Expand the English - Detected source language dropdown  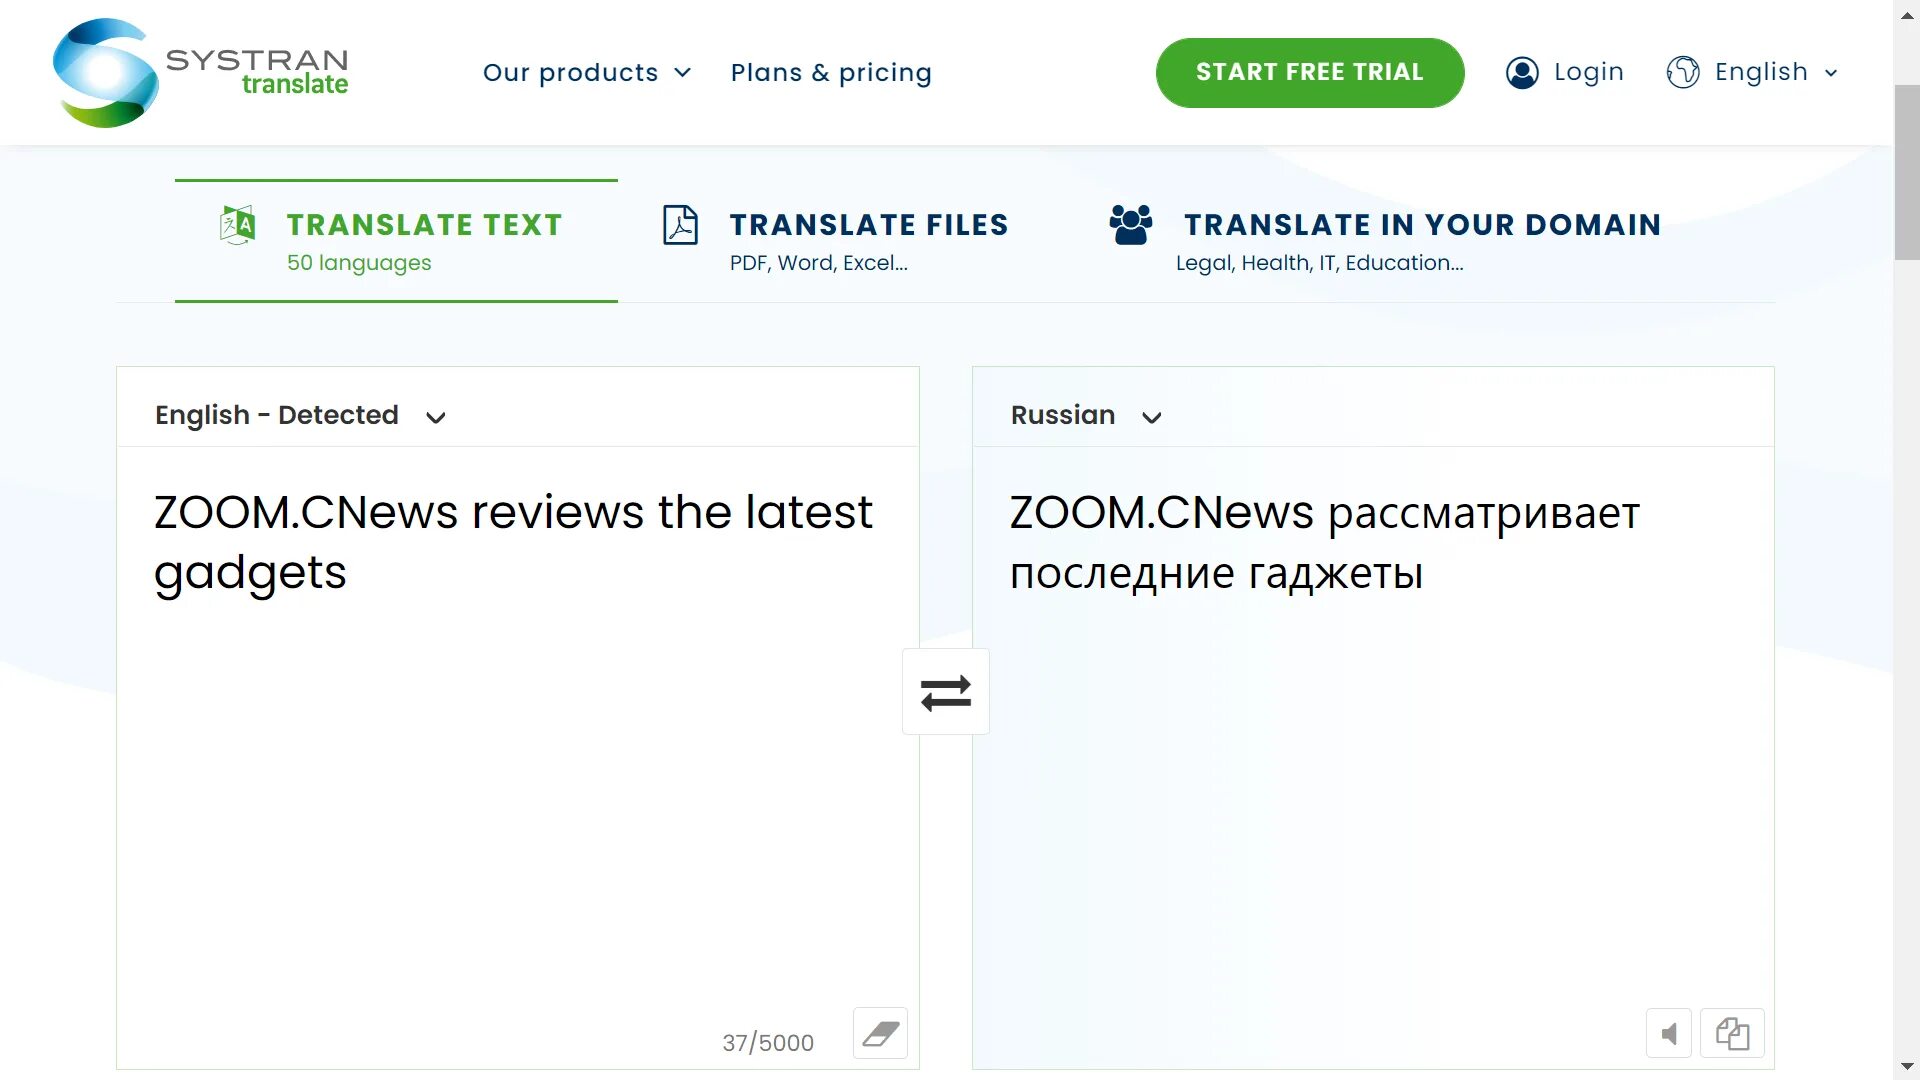300,415
